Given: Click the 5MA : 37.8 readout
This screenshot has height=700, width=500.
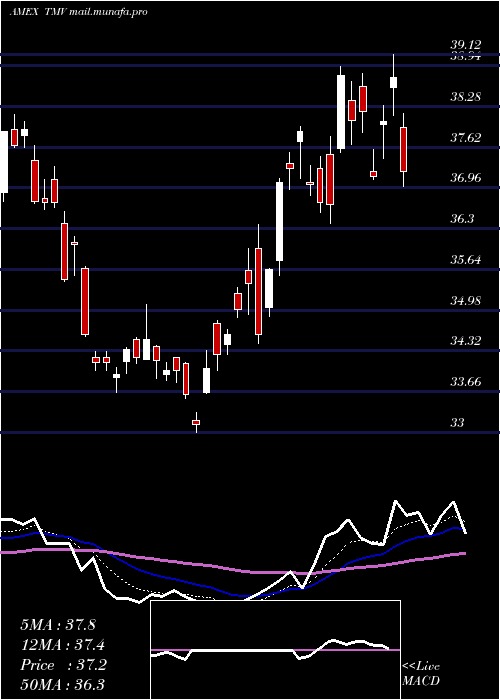Looking at the screenshot, I should [x=58, y=625].
